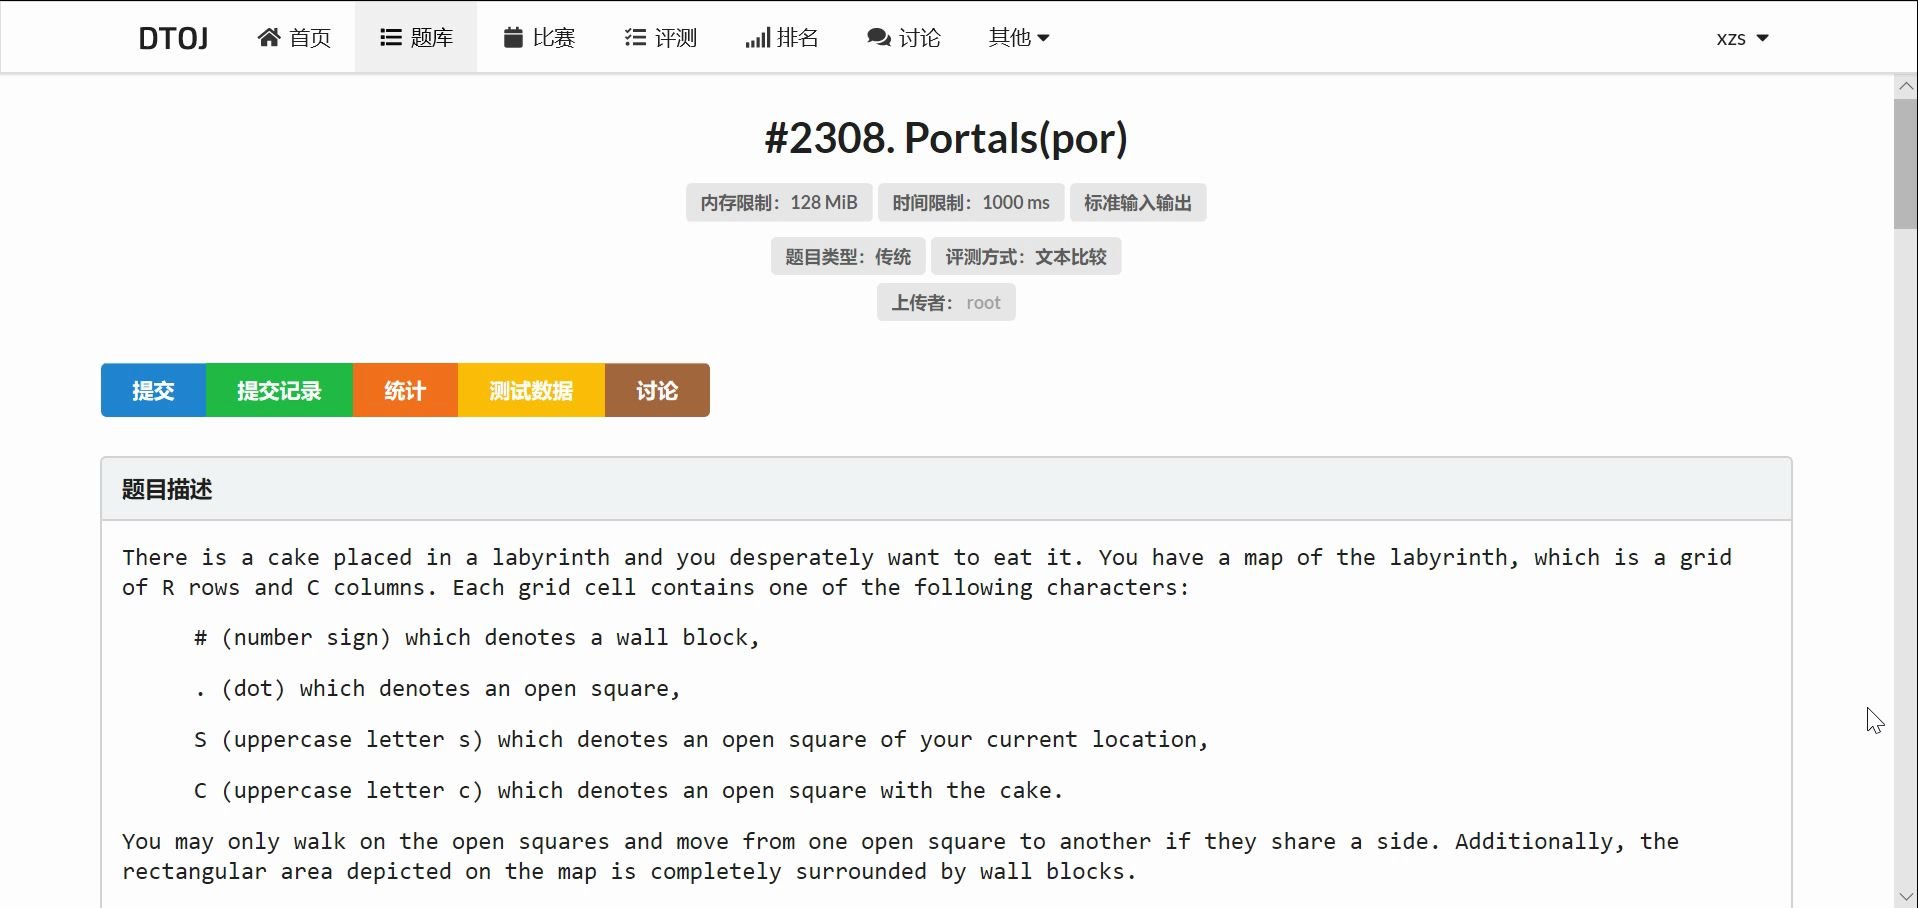Click the '. (dot) which denotes' line
This screenshot has height=908, width=1918.
tap(437, 689)
